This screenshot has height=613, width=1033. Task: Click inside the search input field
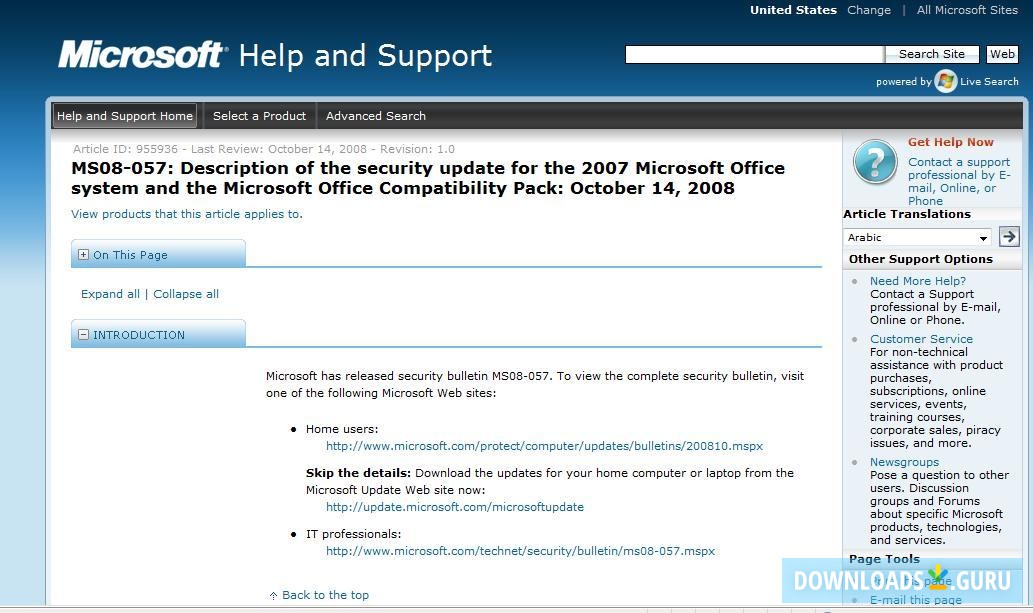tap(754, 54)
